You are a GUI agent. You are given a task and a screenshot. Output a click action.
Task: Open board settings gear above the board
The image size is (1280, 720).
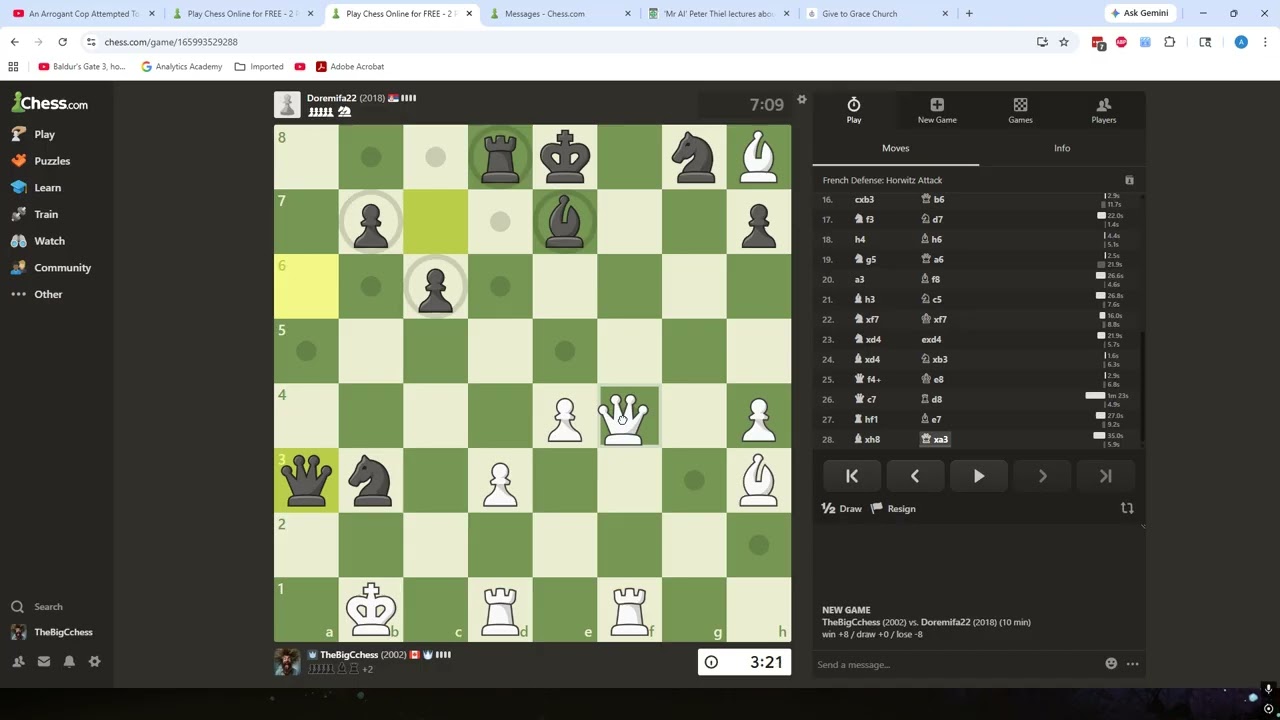(x=801, y=100)
